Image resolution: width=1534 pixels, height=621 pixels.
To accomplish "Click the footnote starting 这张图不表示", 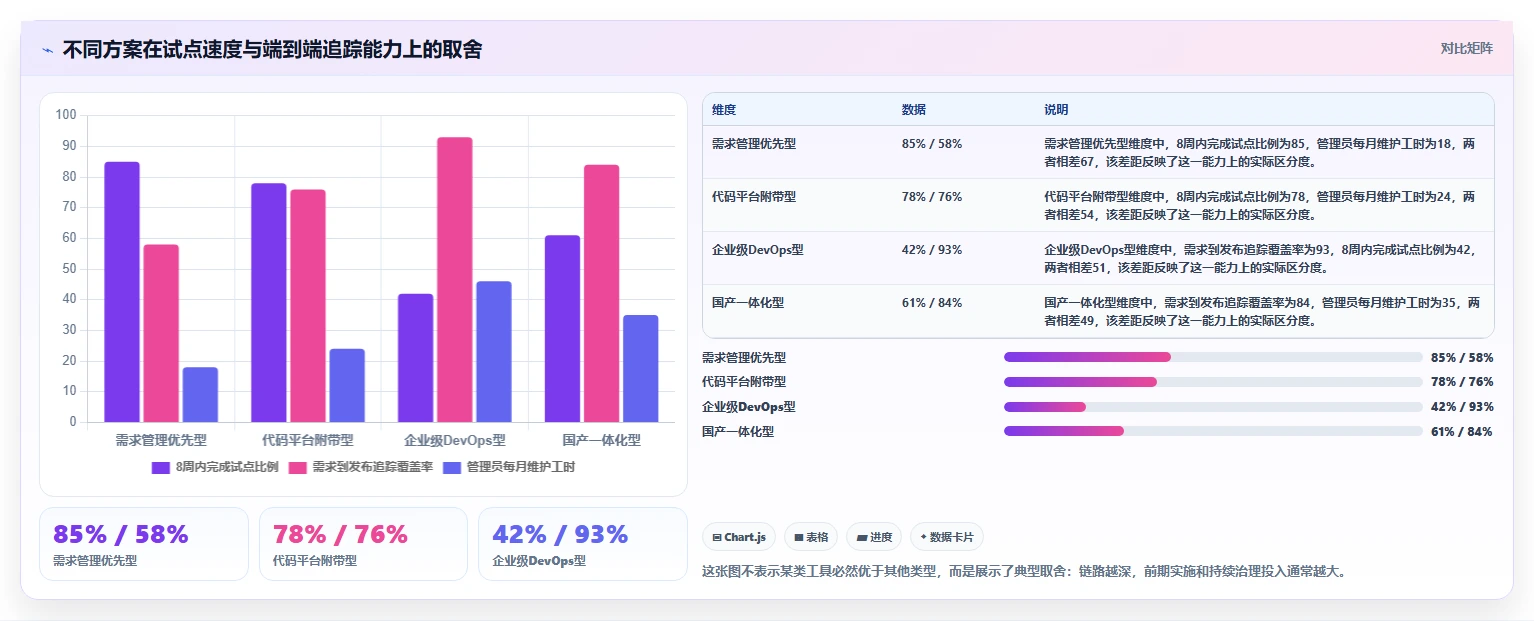I will 1025,571.
